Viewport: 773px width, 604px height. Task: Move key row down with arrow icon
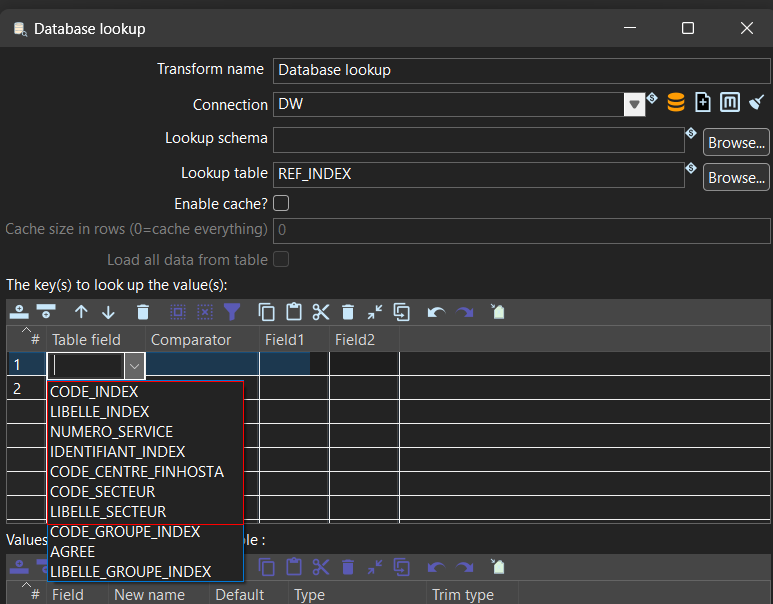108,312
